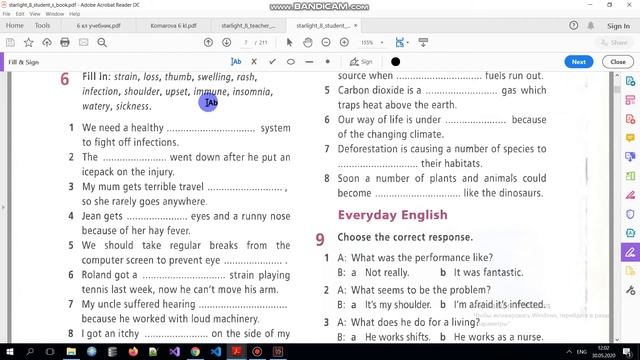
Task: Switch to the starlight_8_teacher tab
Action: (248, 26)
